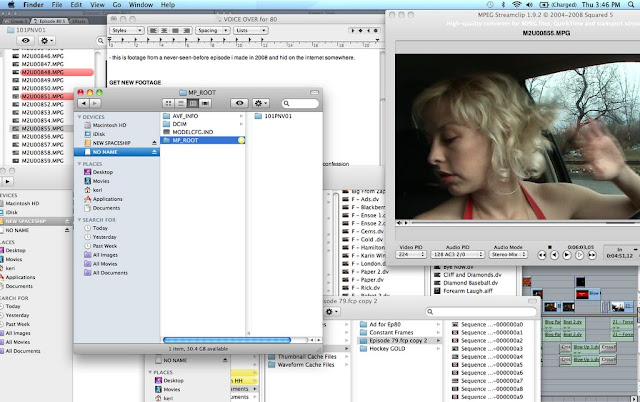Open the File menu
The width and height of the screenshot is (640, 402).
57,5
